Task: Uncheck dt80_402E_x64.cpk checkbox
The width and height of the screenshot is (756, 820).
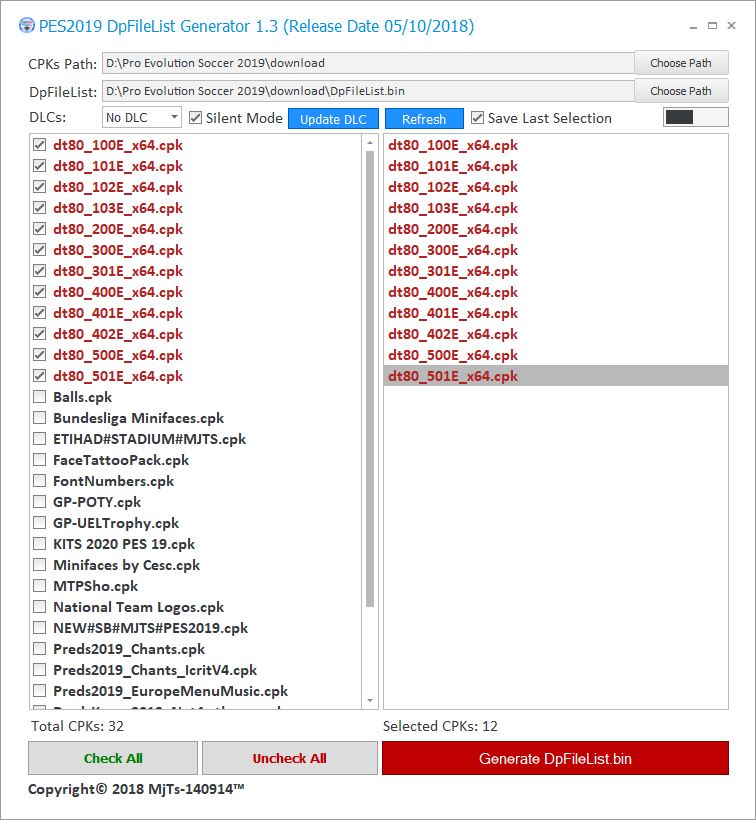Action: tap(40, 334)
